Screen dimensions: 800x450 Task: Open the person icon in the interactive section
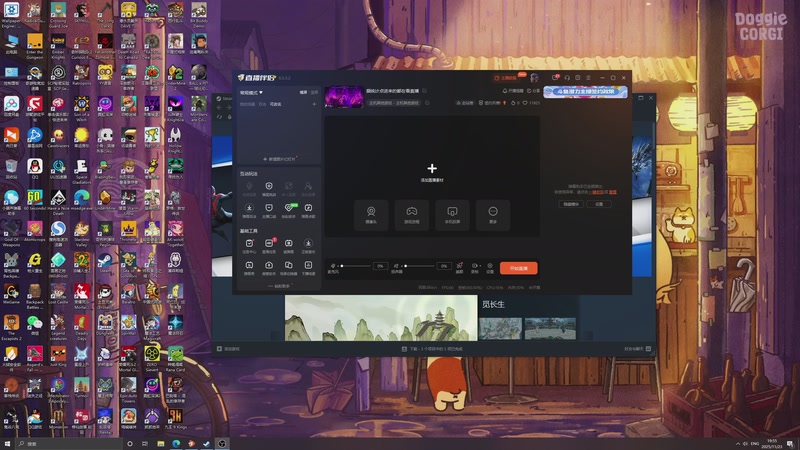pos(308,188)
